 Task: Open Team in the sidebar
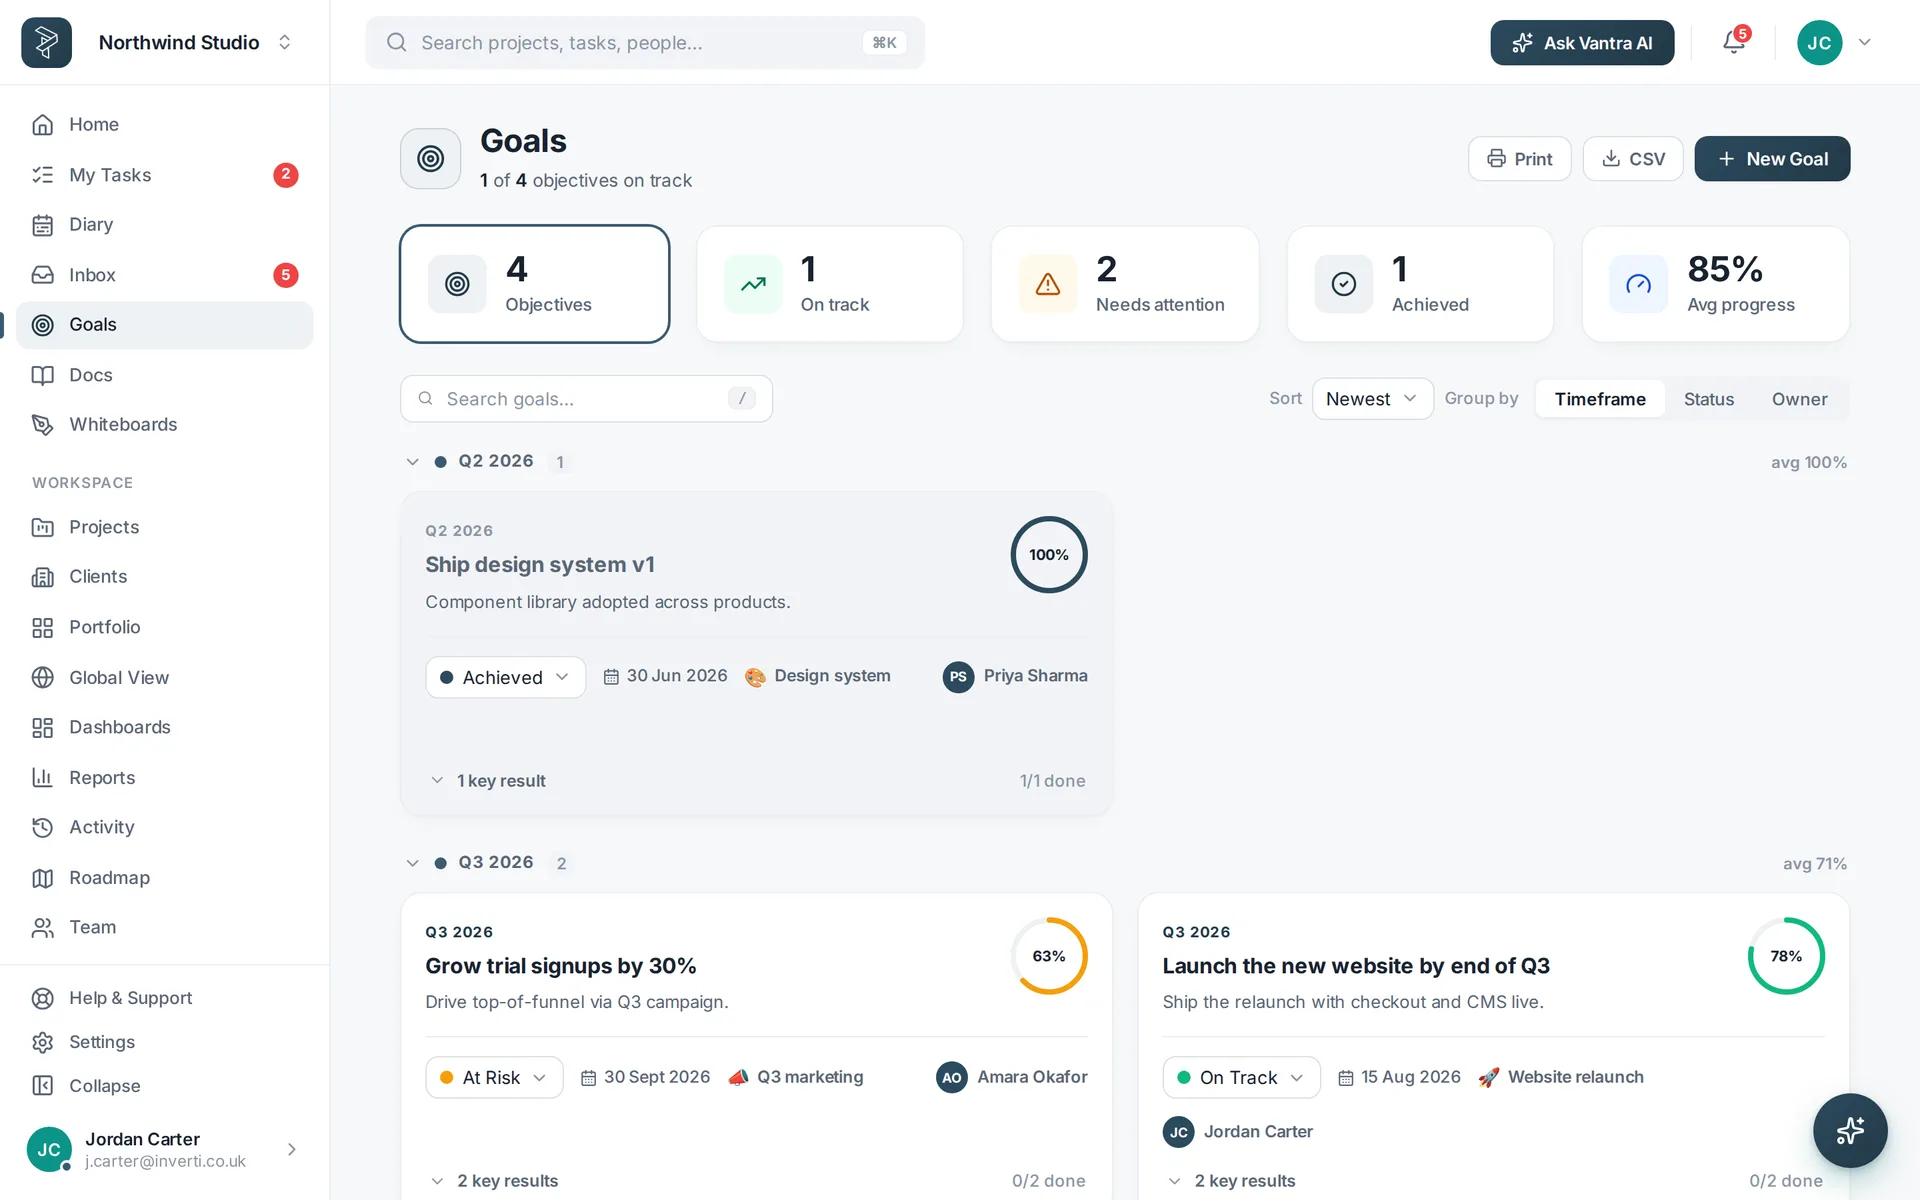coord(165,927)
